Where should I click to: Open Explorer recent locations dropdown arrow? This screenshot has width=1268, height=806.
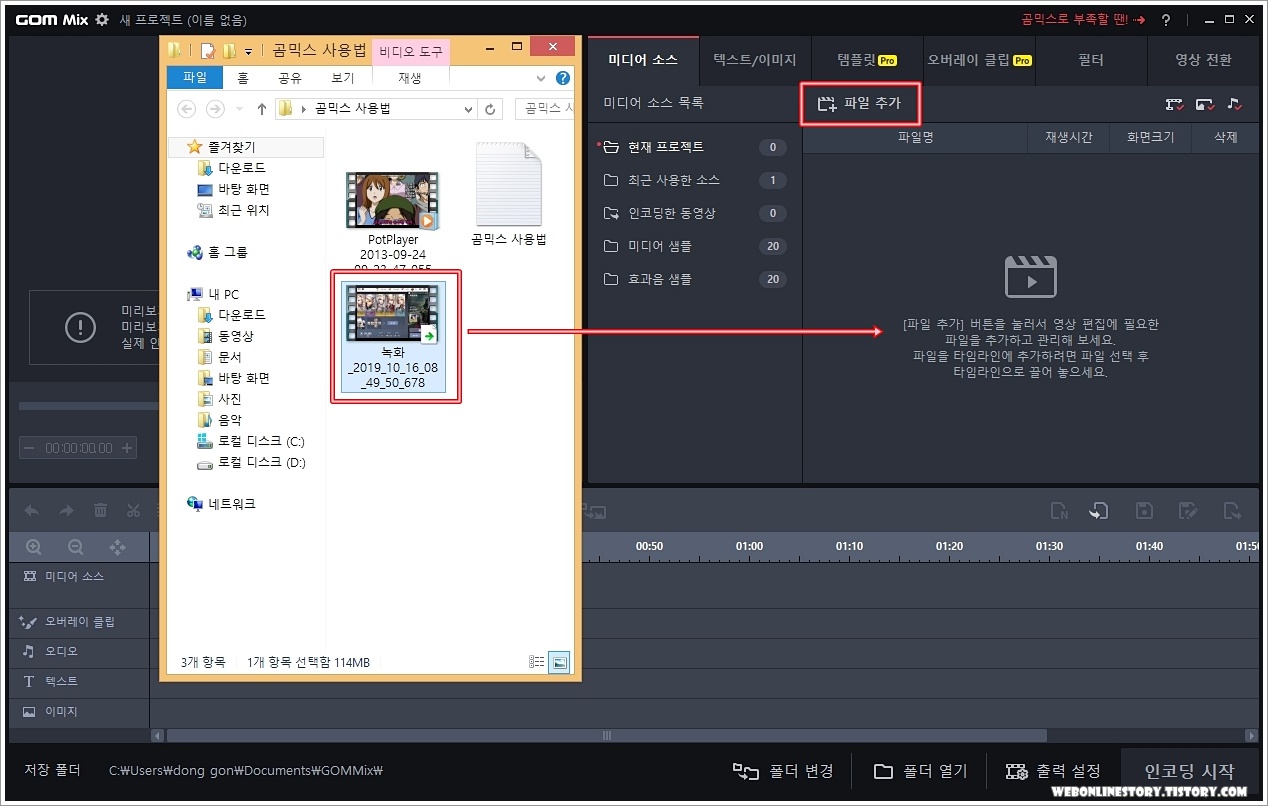[239, 109]
